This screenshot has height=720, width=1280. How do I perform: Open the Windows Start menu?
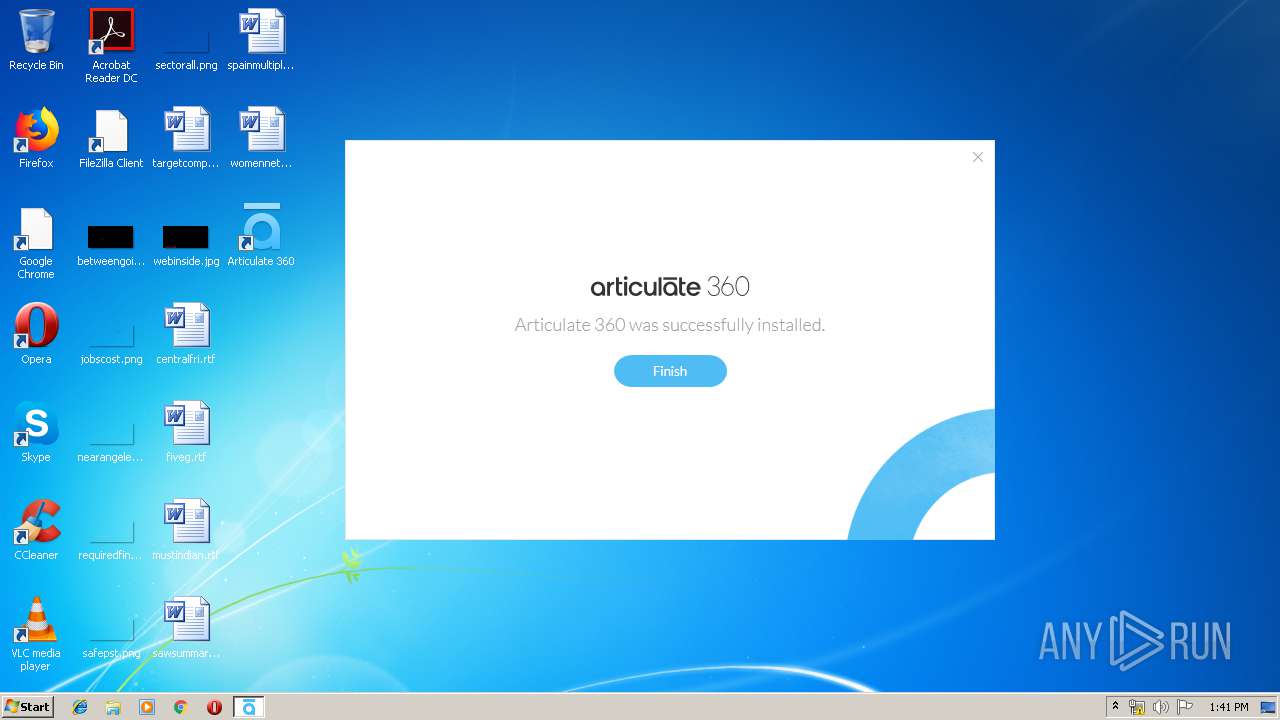[28, 707]
